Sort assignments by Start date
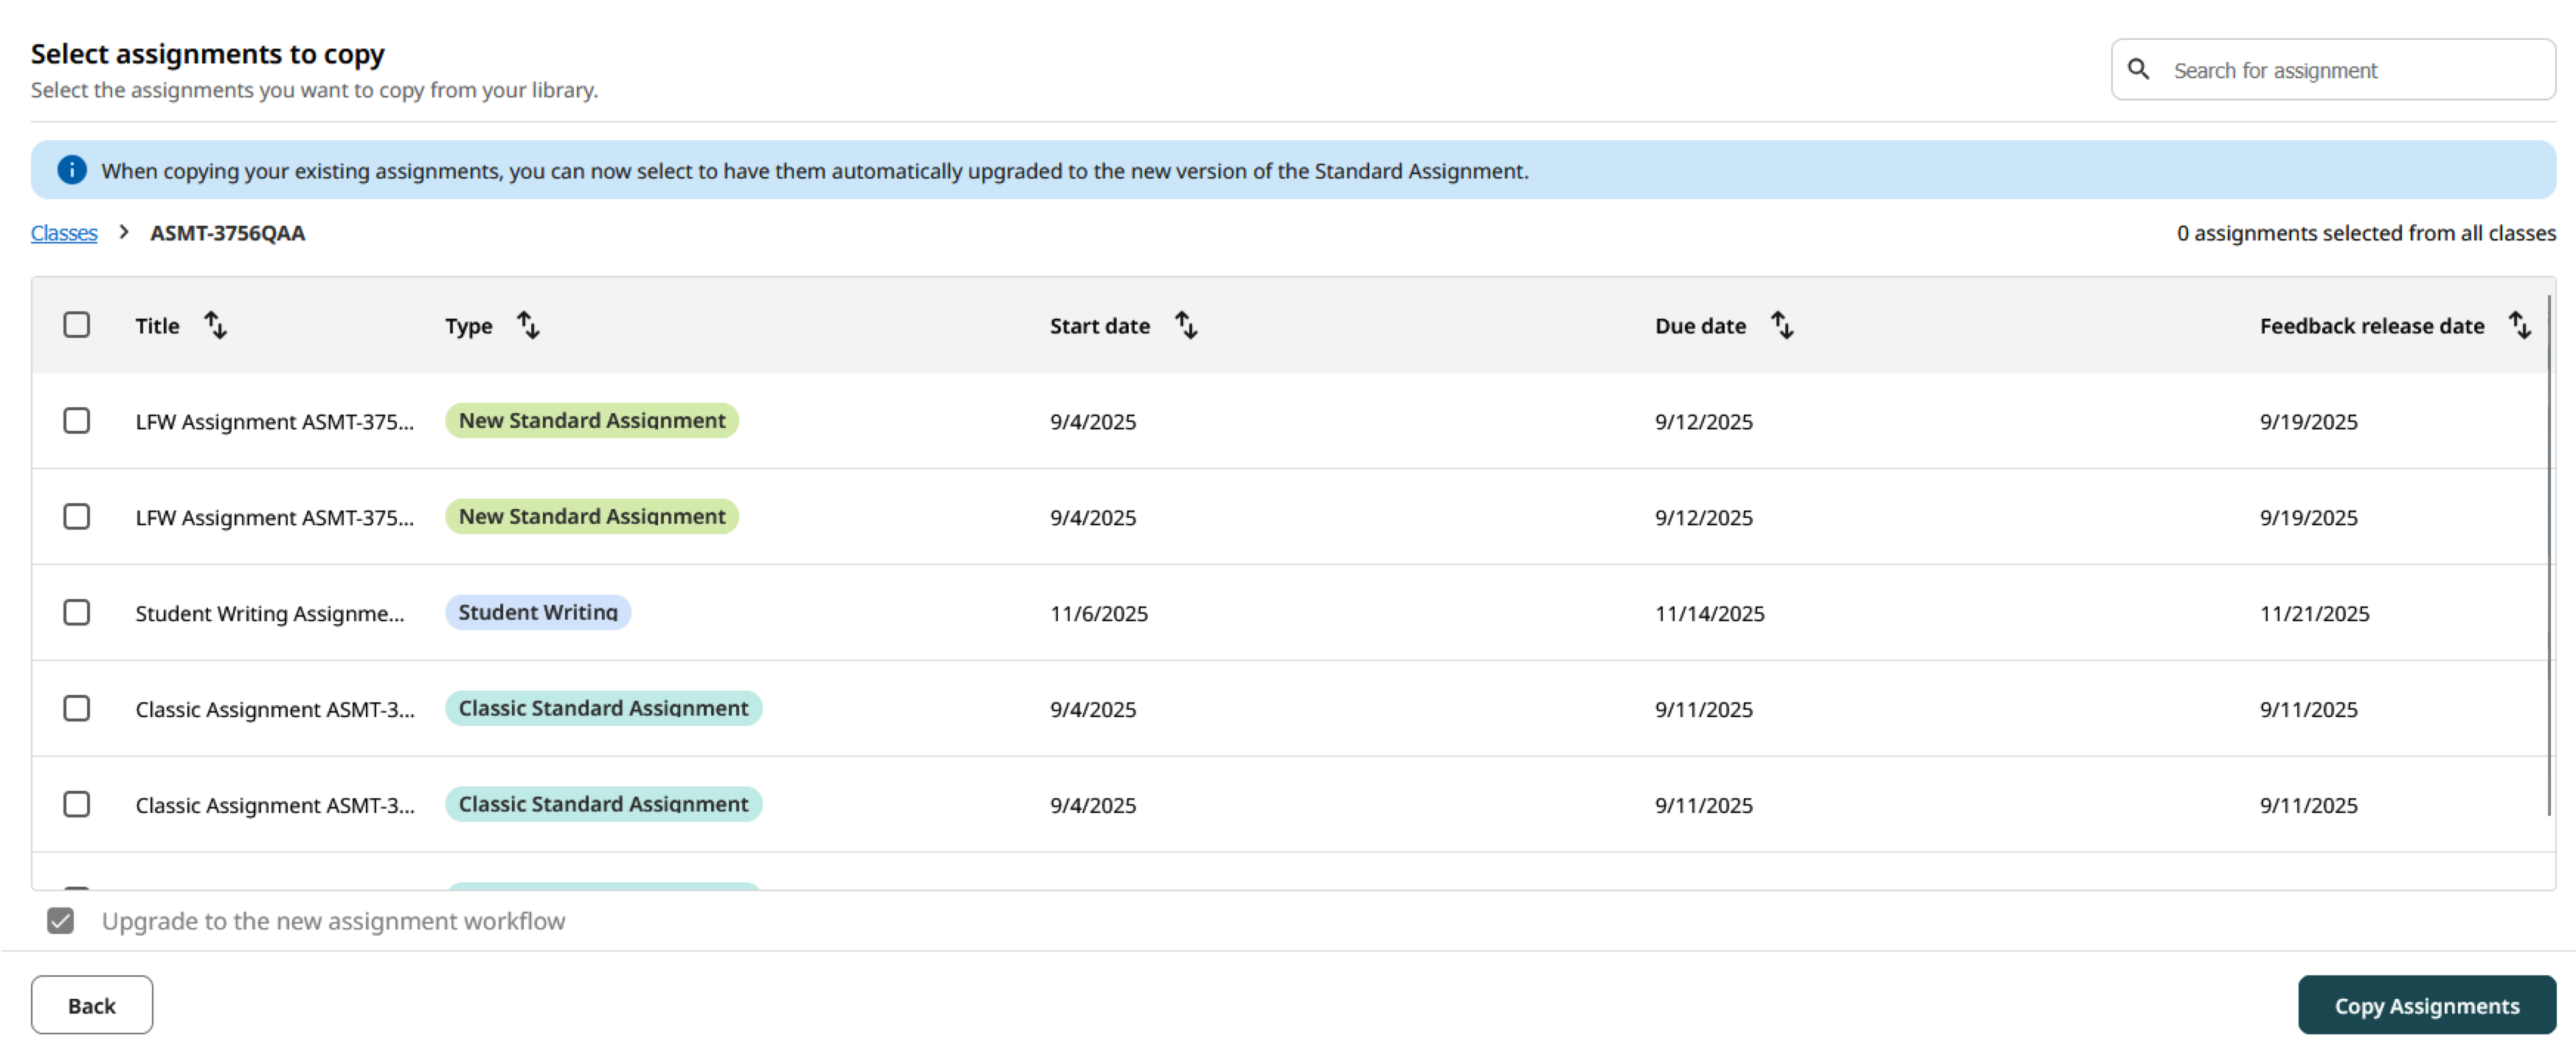 click(1186, 324)
